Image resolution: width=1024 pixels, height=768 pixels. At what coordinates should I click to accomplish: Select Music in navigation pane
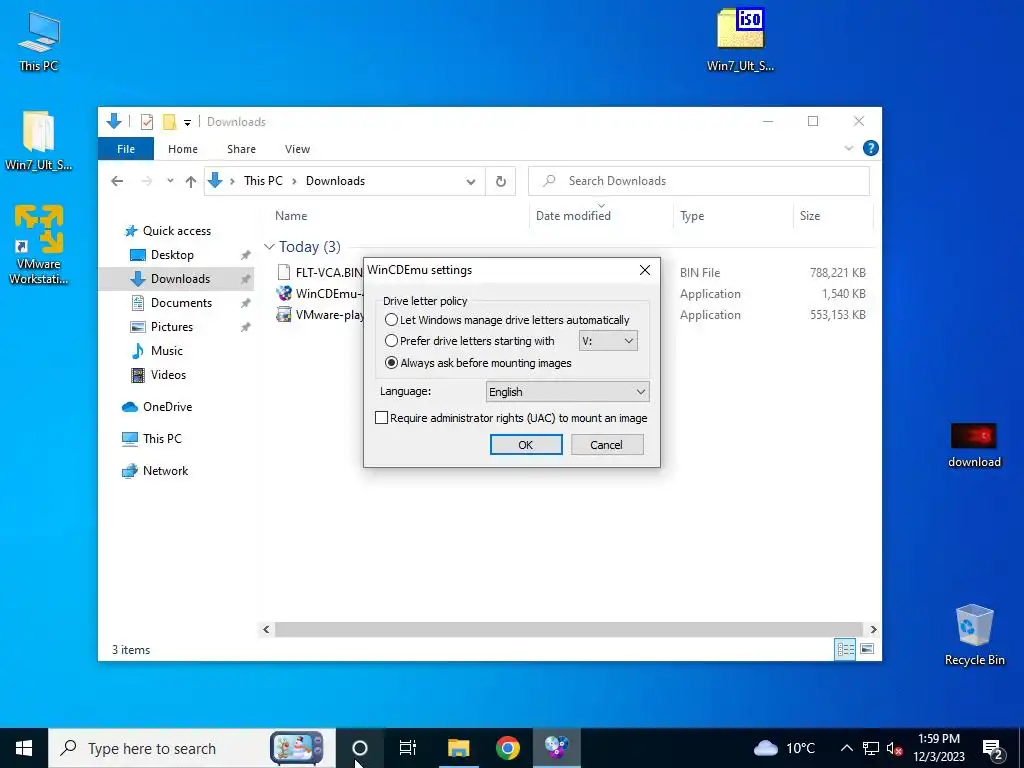point(167,351)
